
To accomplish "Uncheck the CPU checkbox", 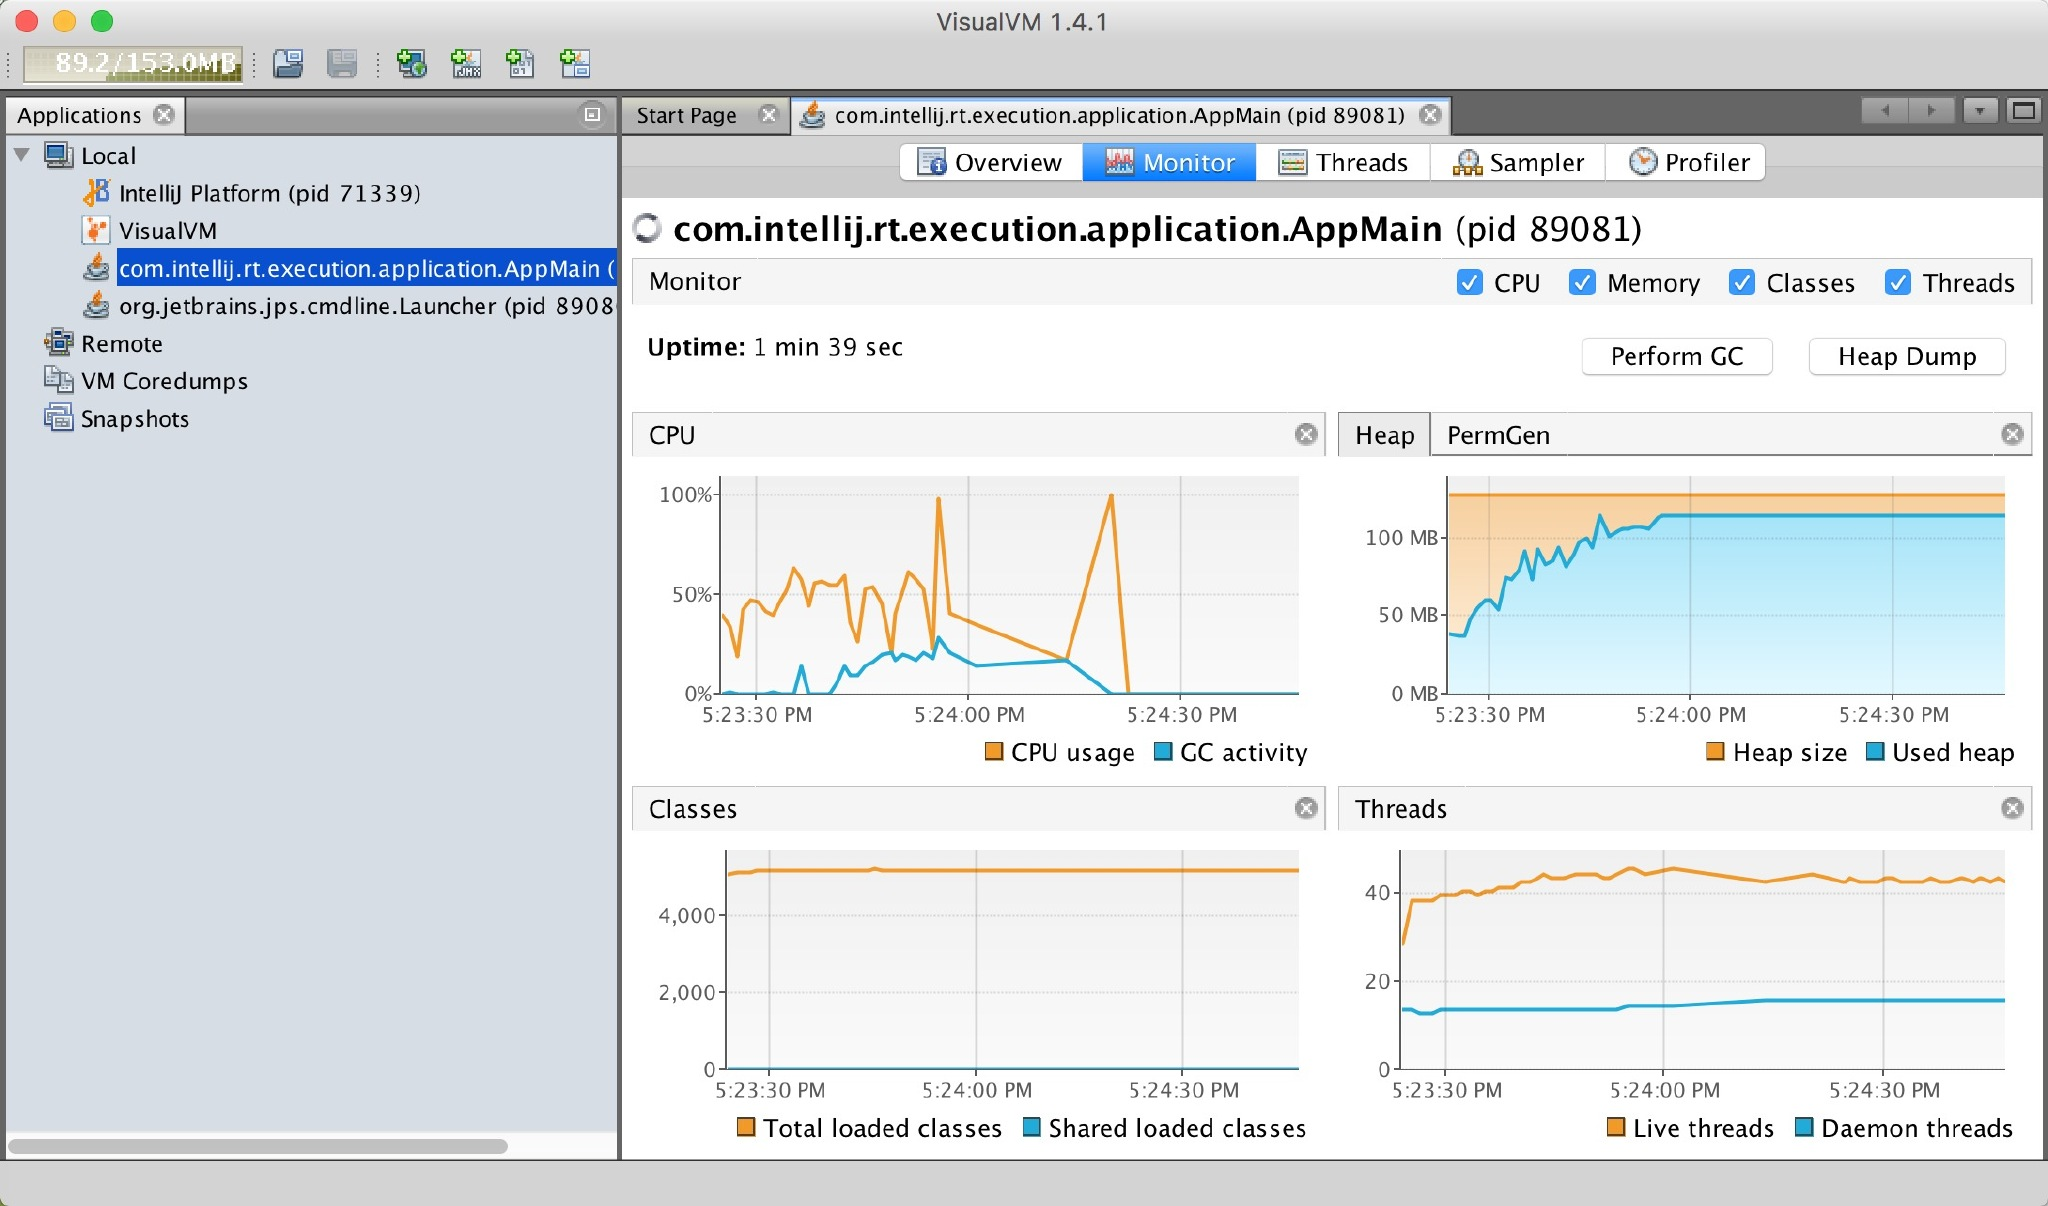I will pos(1469,283).
